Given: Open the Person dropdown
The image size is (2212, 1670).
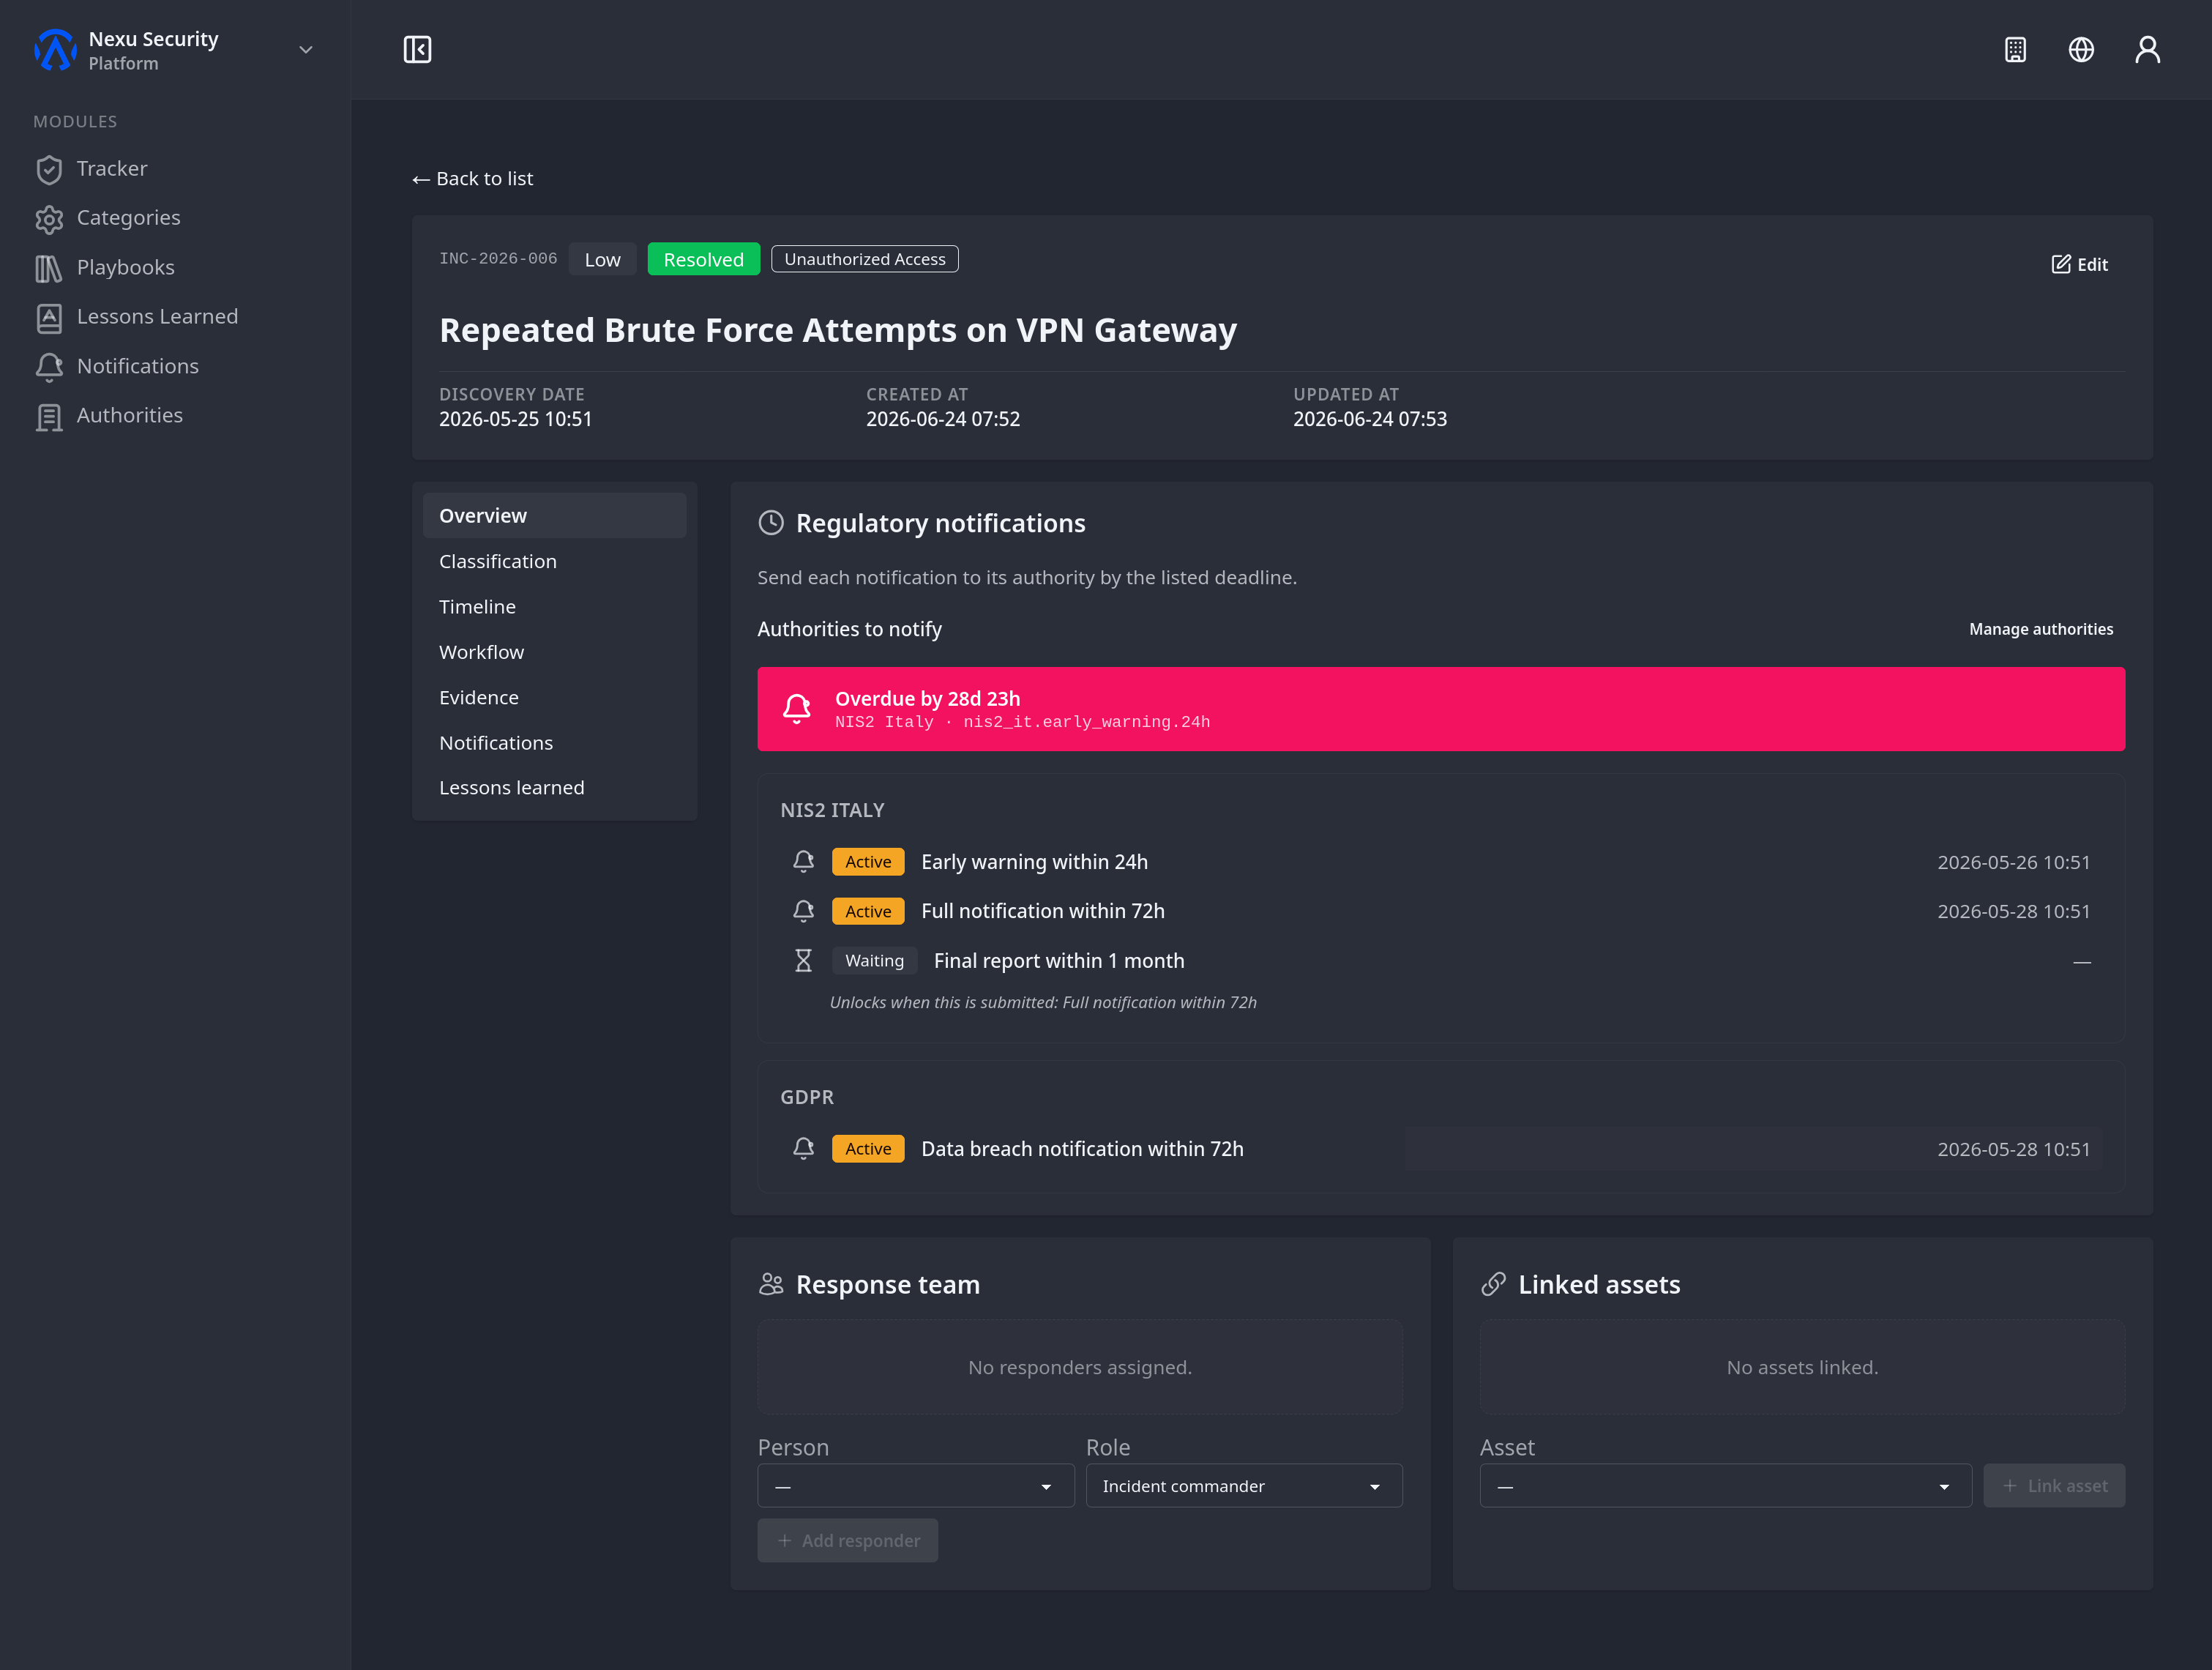Looking at the screenshot, I should tap(916, 1487).
